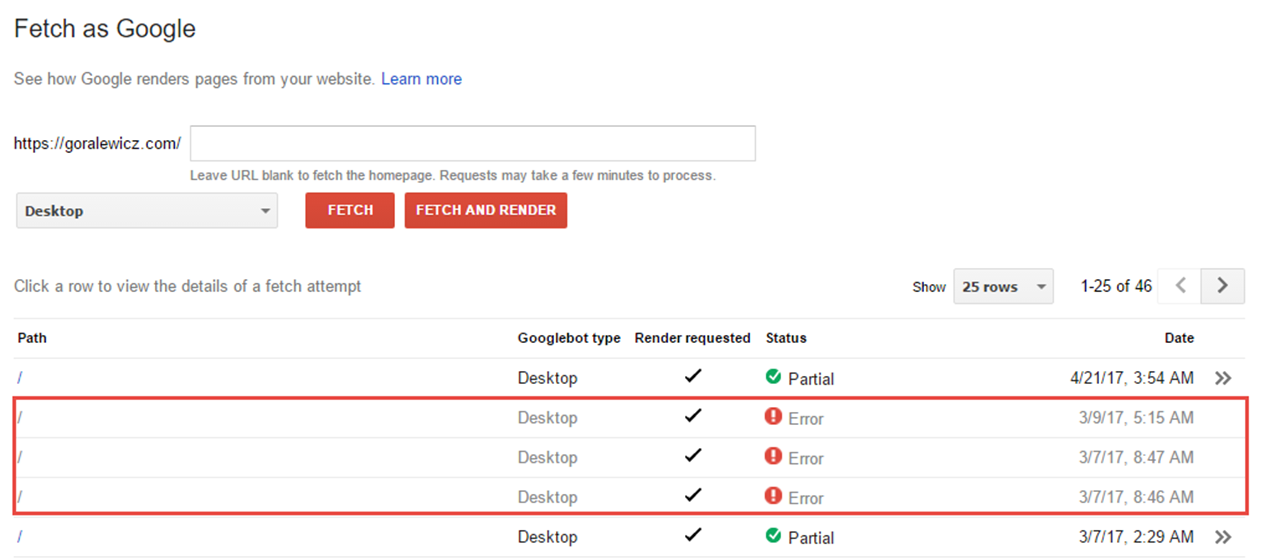Click the URL path input field

pyautogui.click(x=473, y=143)
